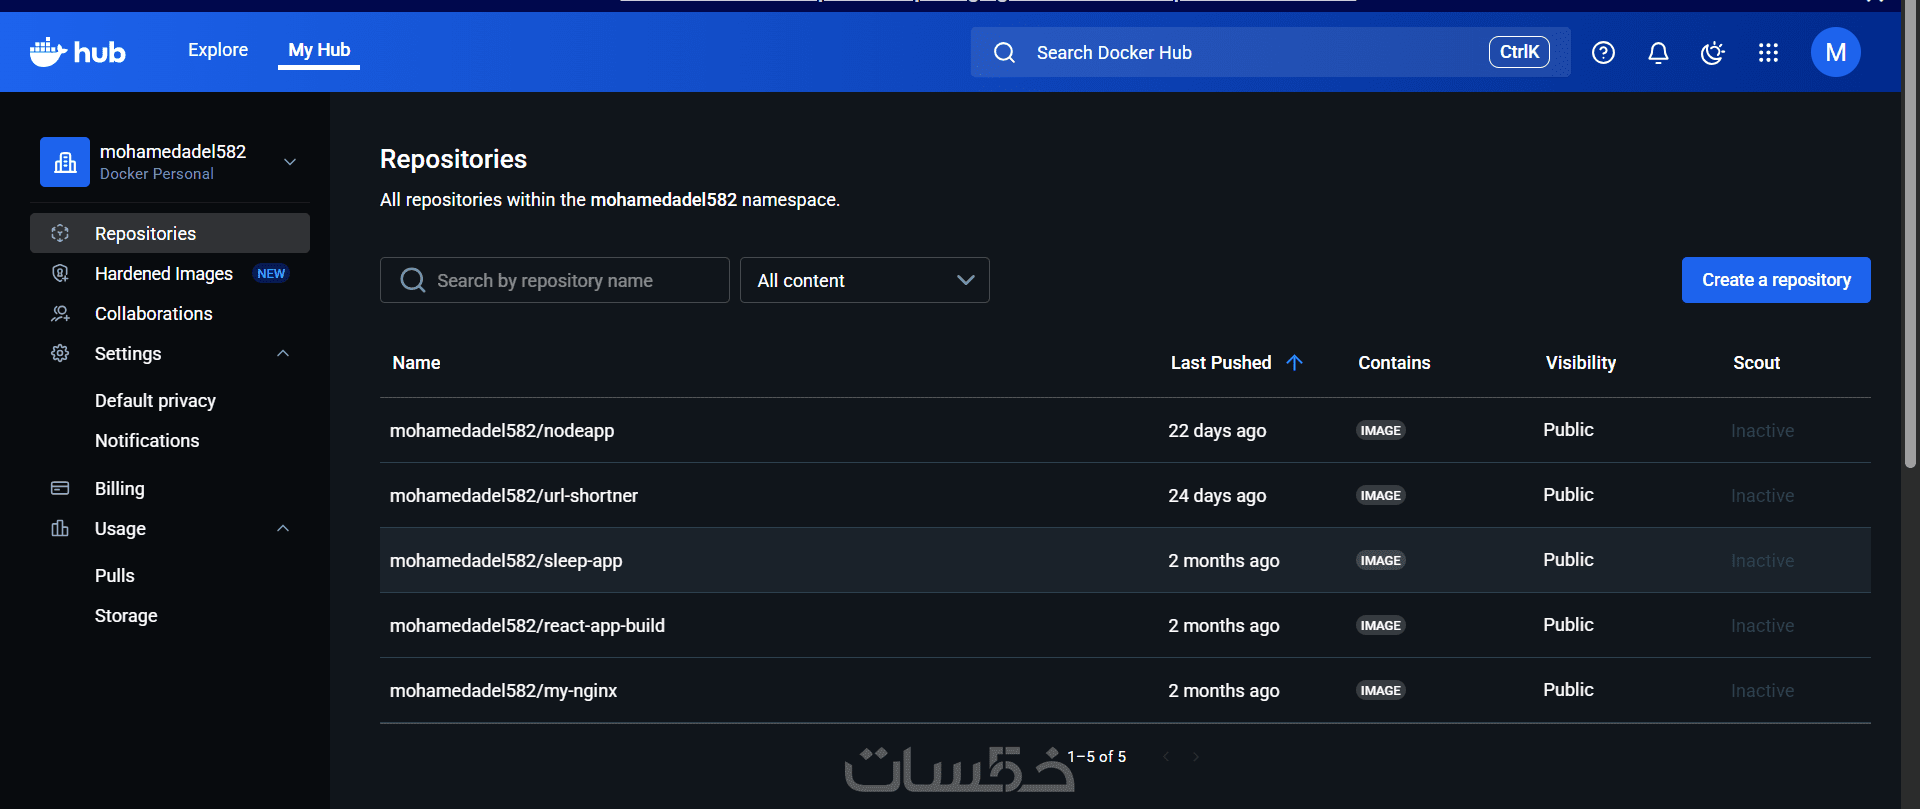Expand the mohamedadel582 account switcher chevron
Screen dimensions: 1920x809
pos(290,162)
